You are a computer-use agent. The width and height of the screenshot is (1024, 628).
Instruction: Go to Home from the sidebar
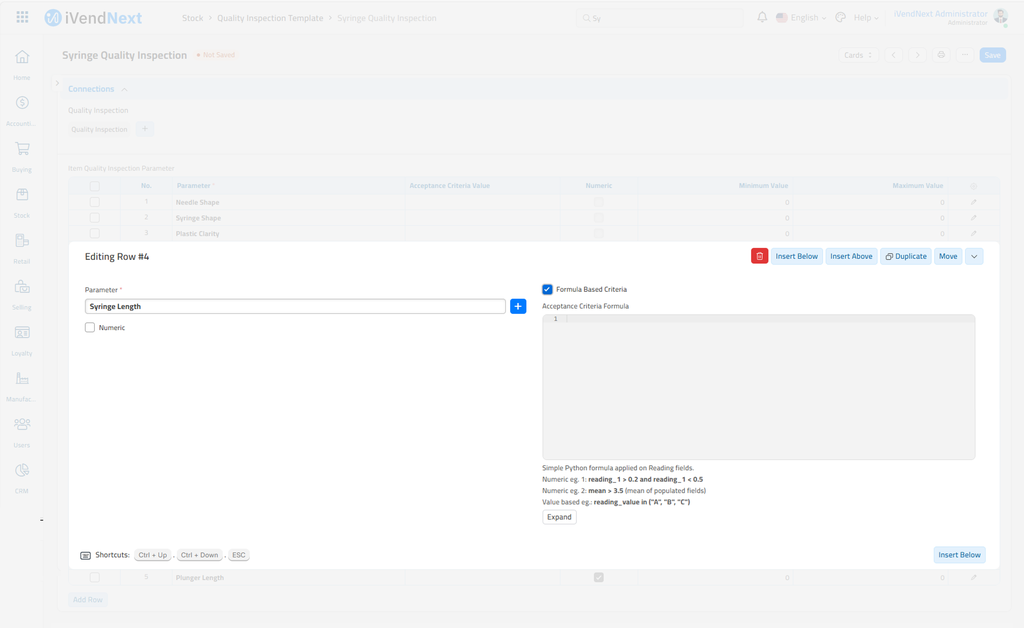[22, 62]
